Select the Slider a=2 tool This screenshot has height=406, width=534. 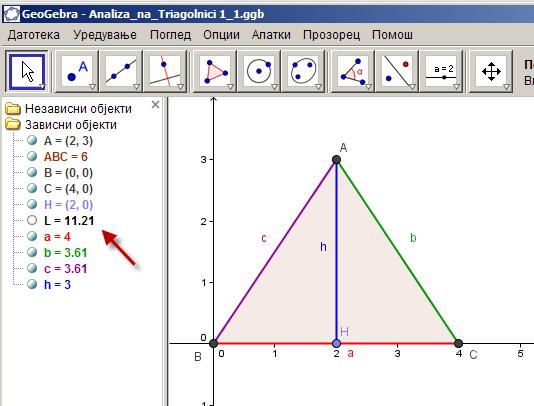tap(441, 71)
